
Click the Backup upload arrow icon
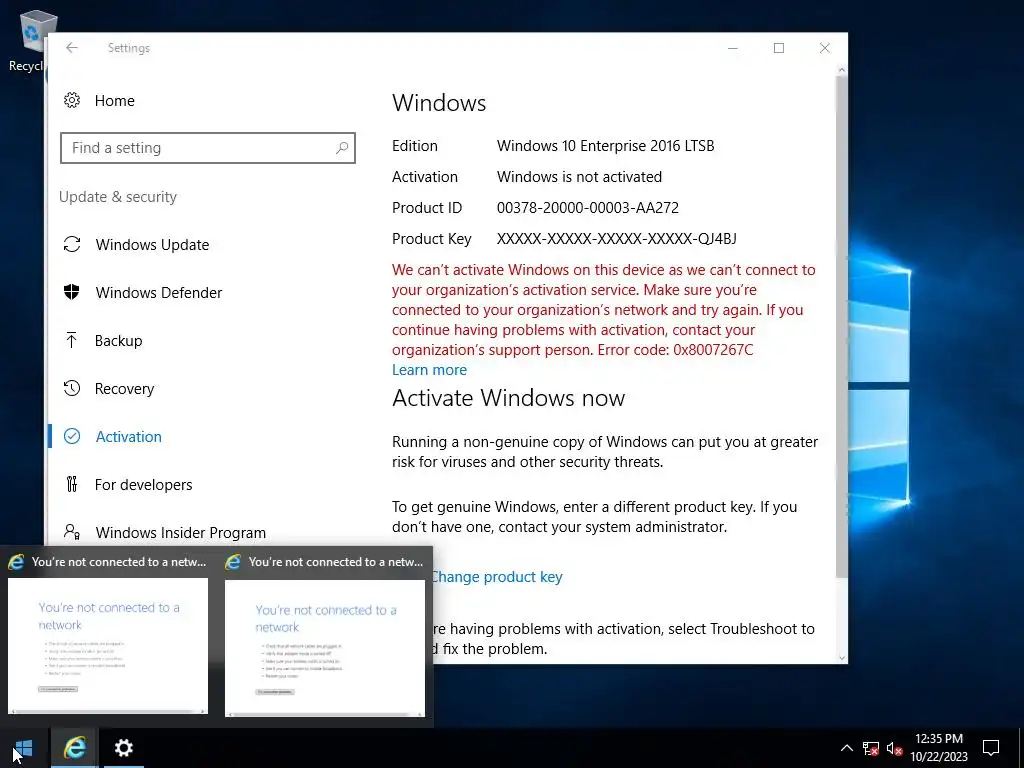click(72, 340)
